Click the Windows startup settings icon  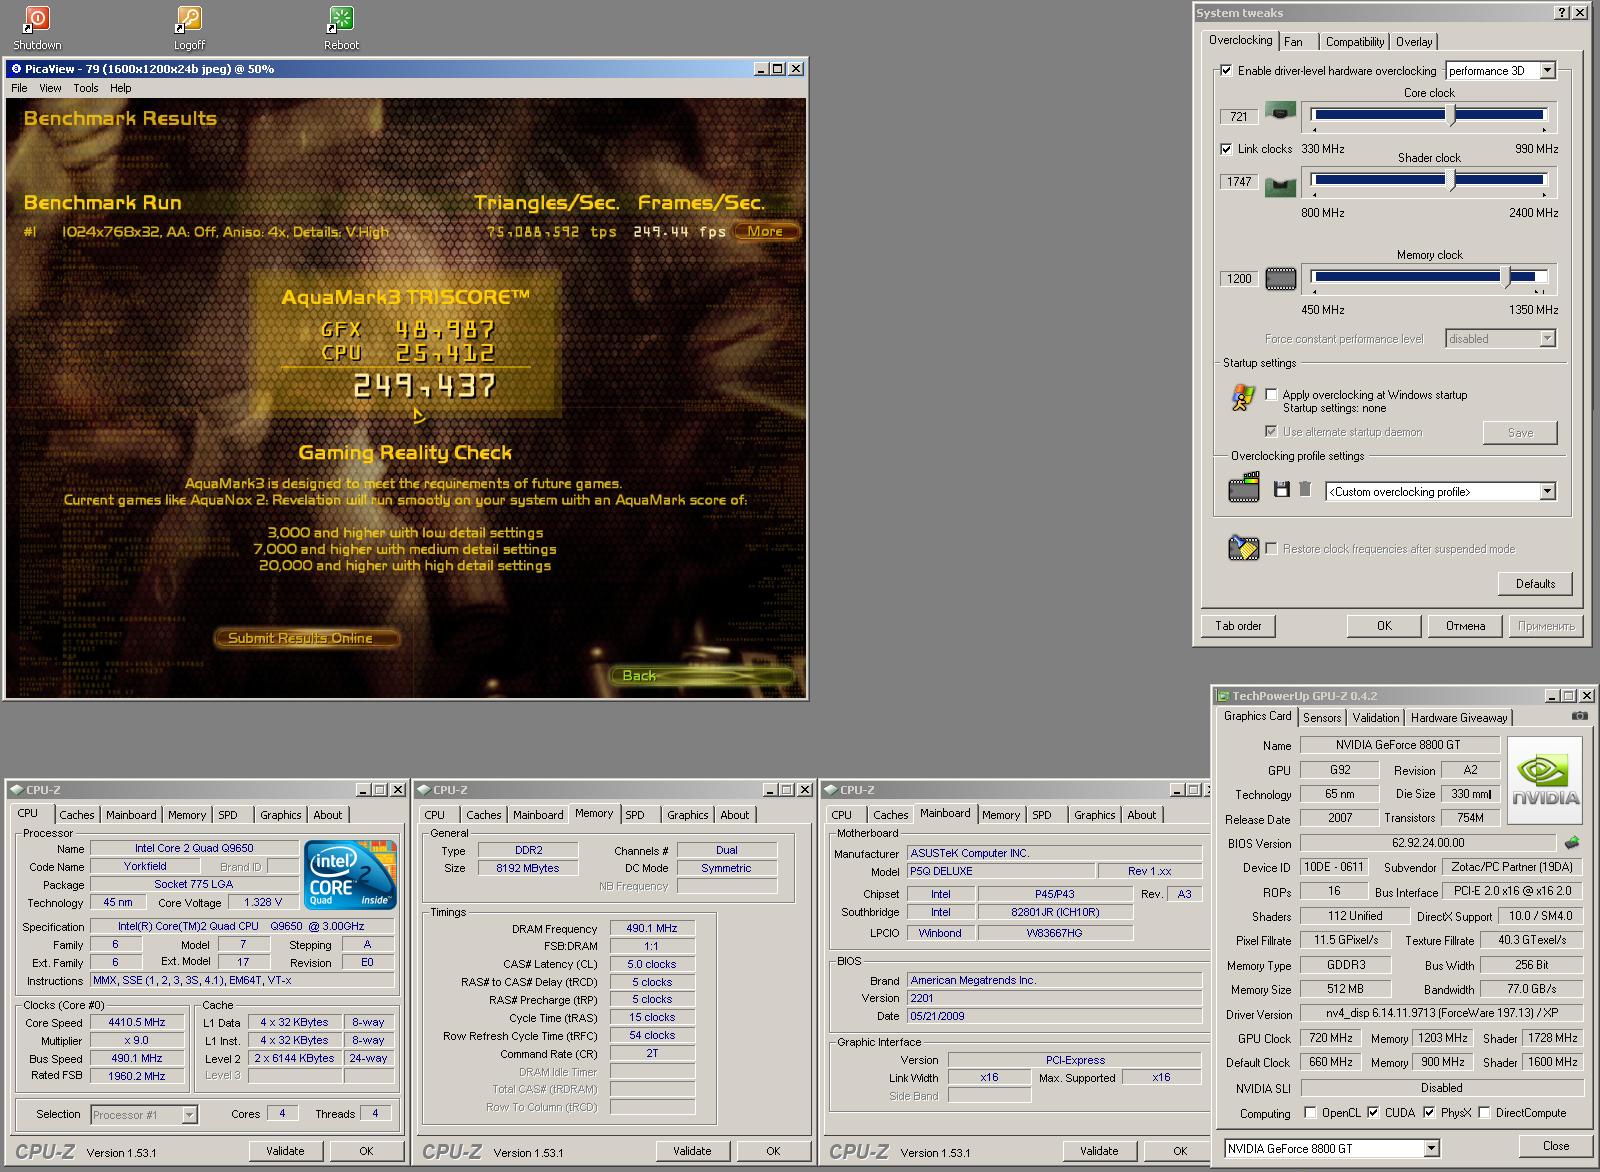point(1242,398)
